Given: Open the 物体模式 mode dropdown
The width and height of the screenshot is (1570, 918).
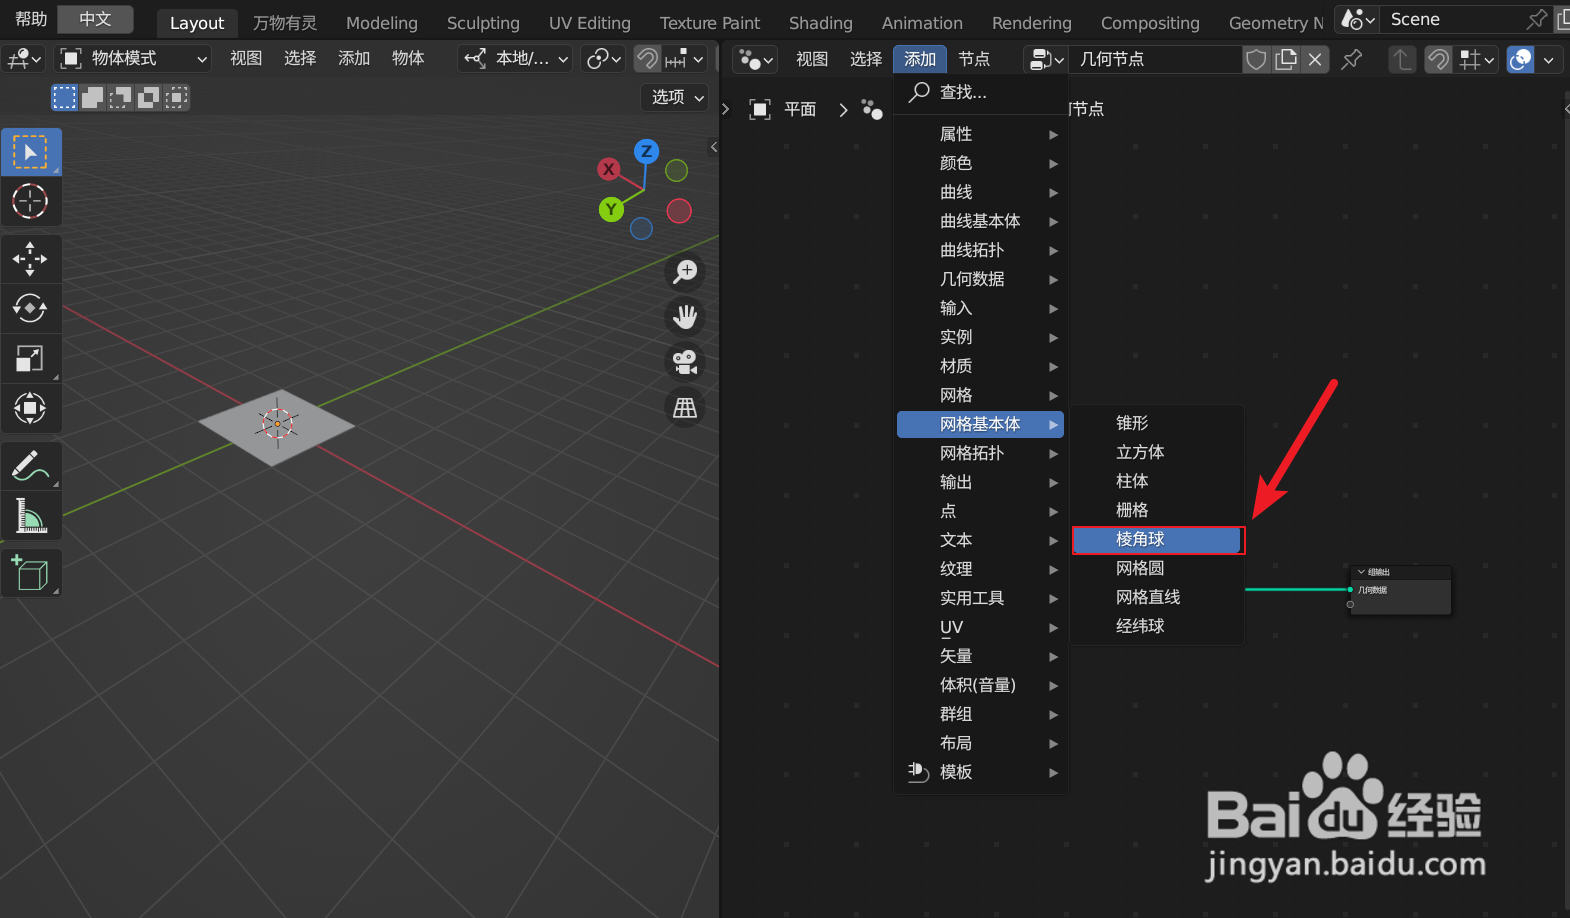Looking at the screenshot, I should [132, 59].
